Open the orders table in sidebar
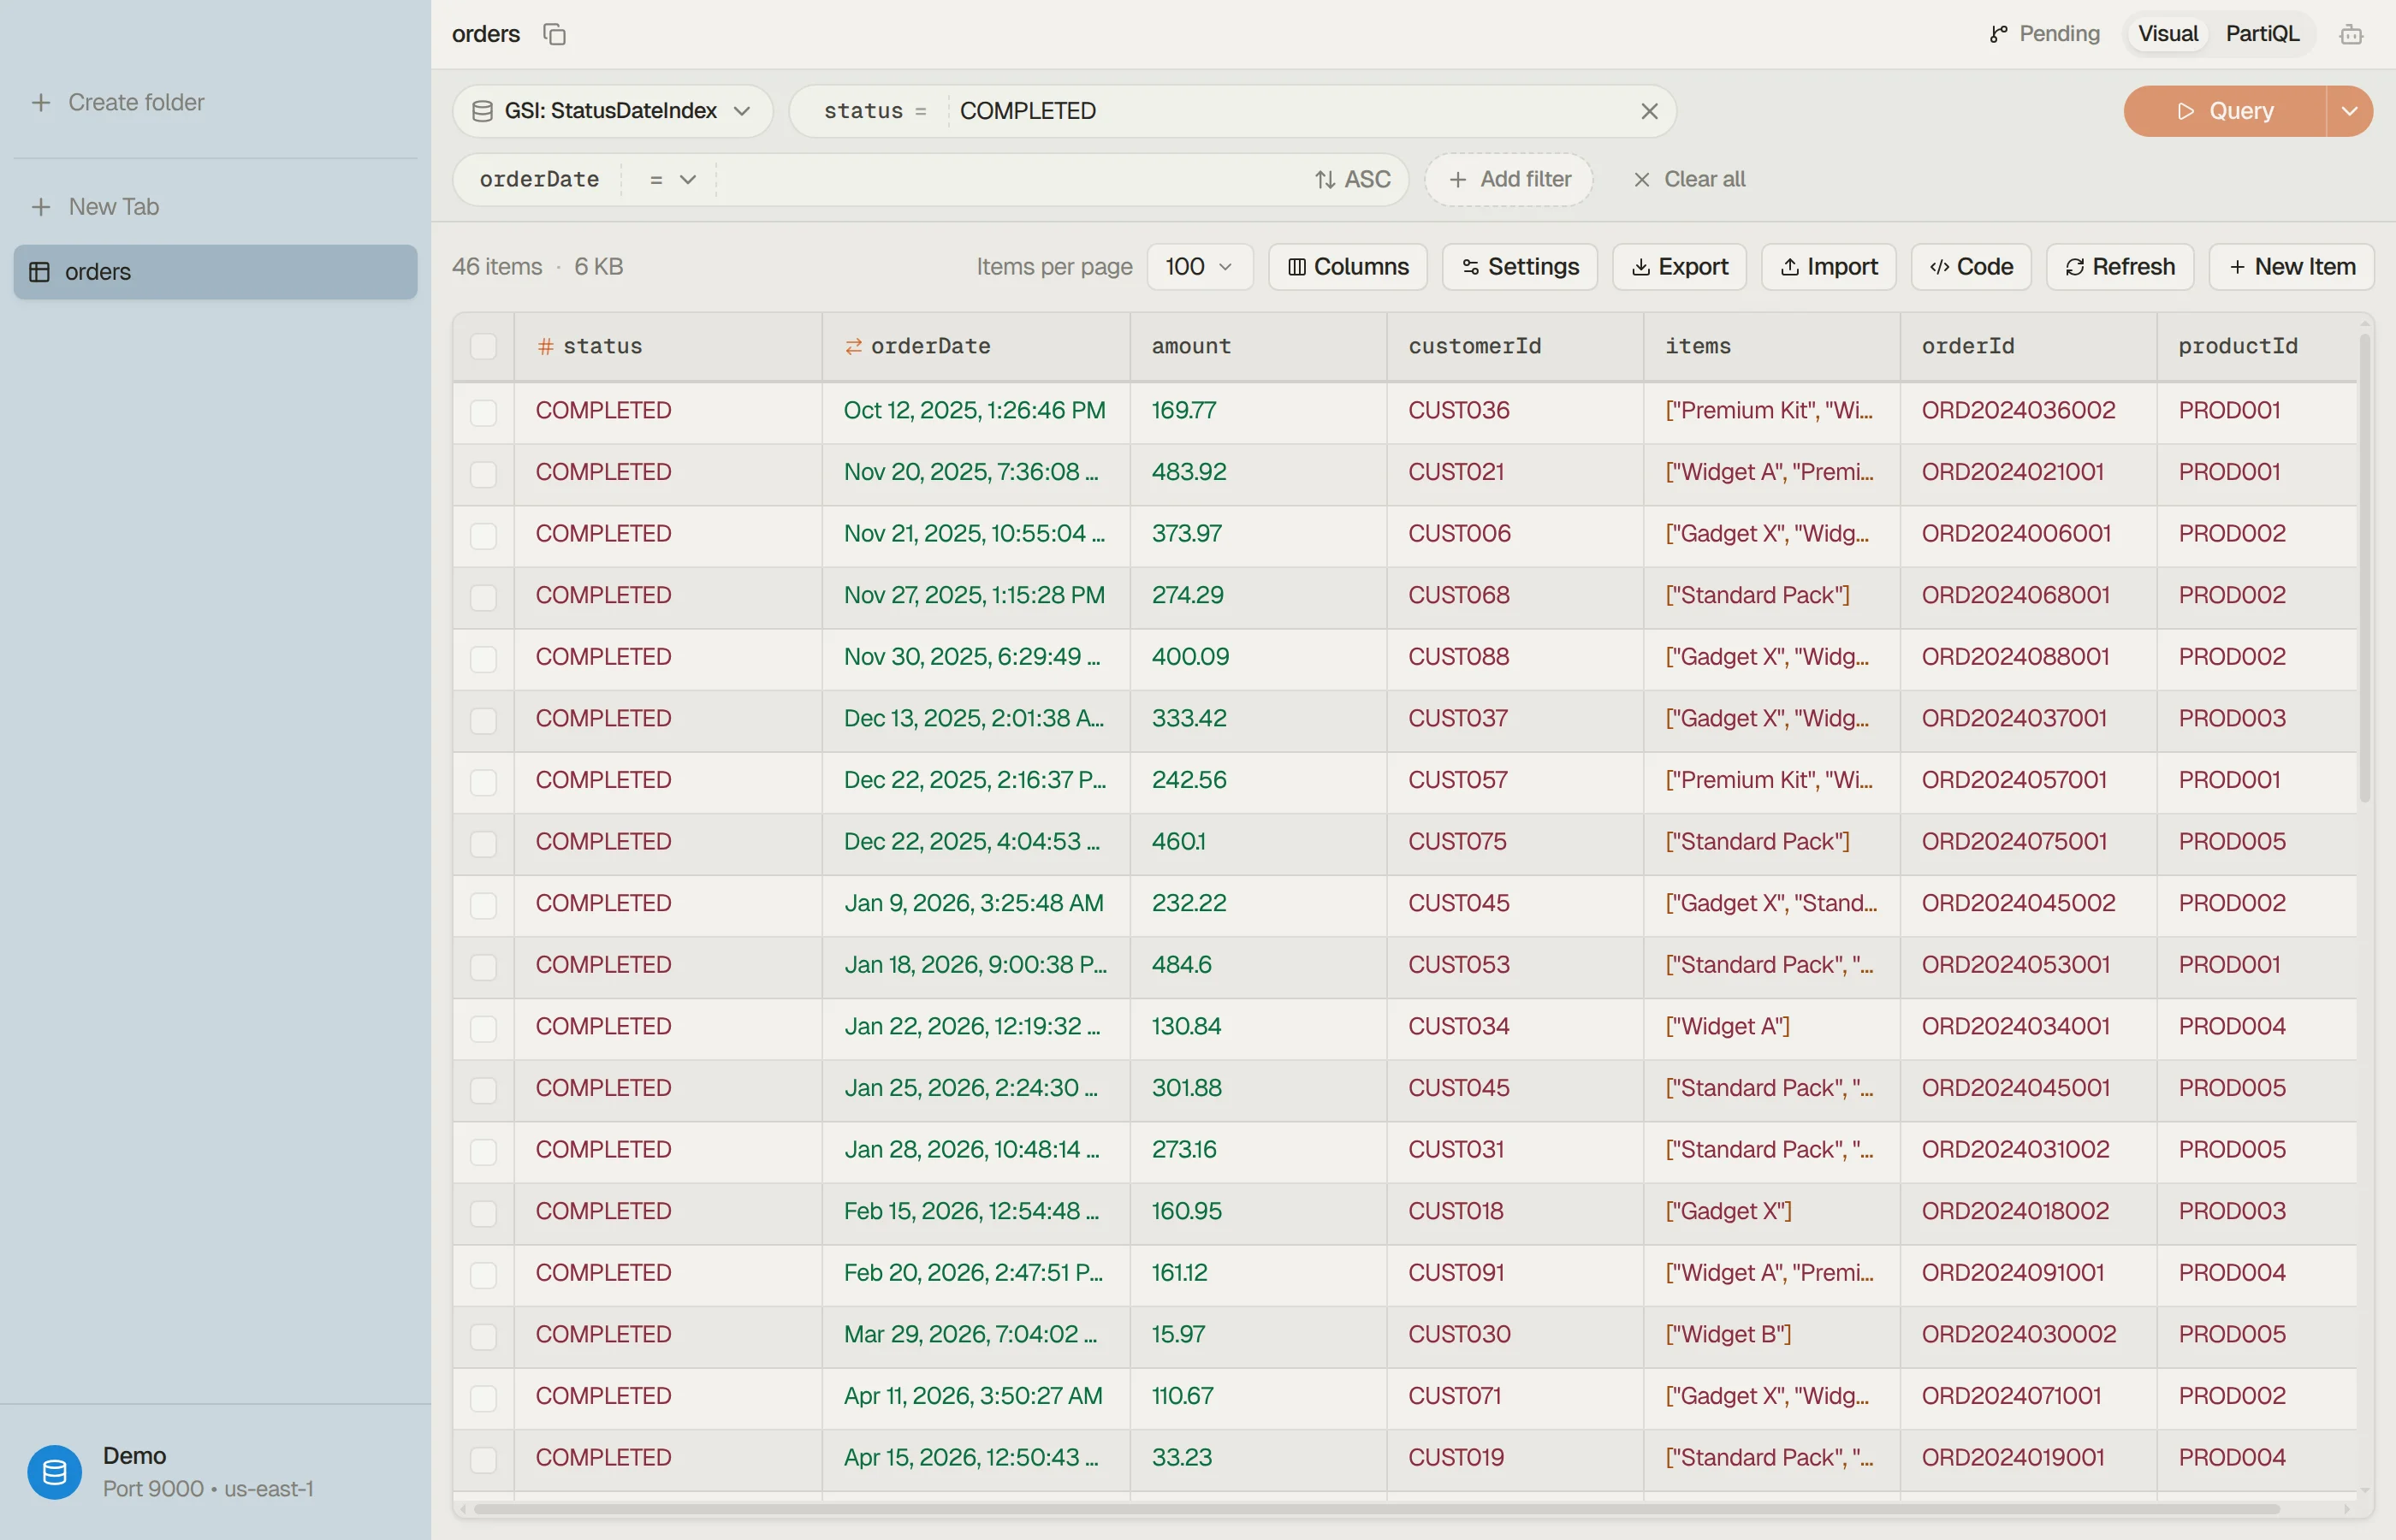2396x1540 pixels. [x=215, y=272]
